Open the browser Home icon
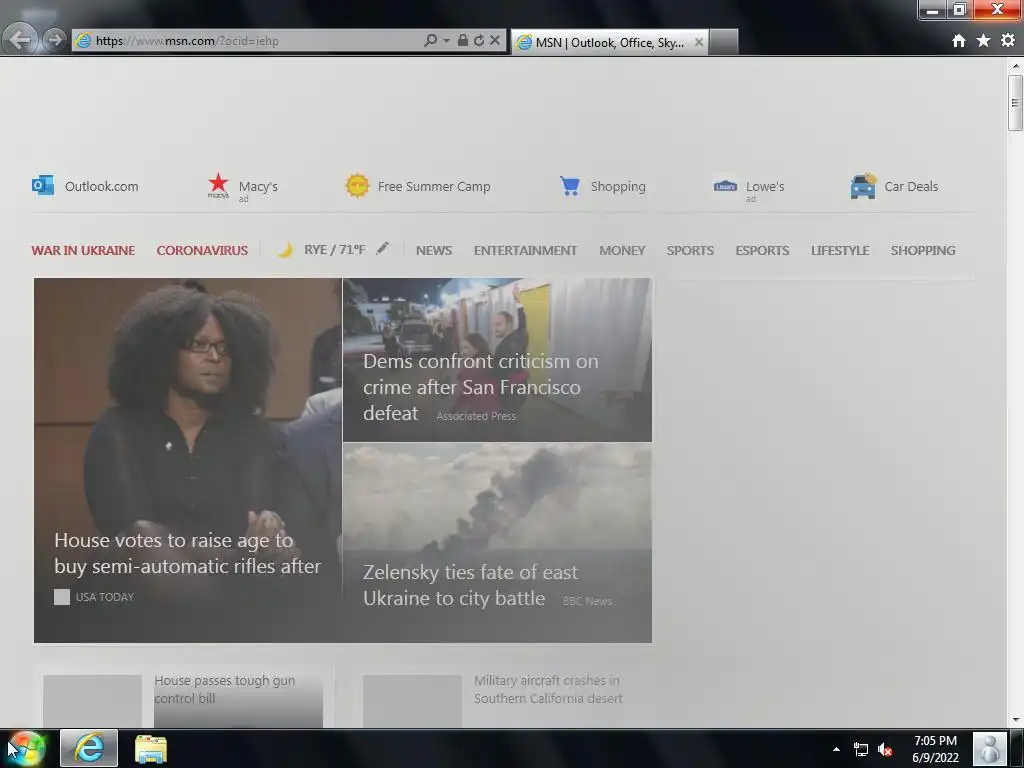Viewport: 1024px width, 768px height. (x=958, y=40)
